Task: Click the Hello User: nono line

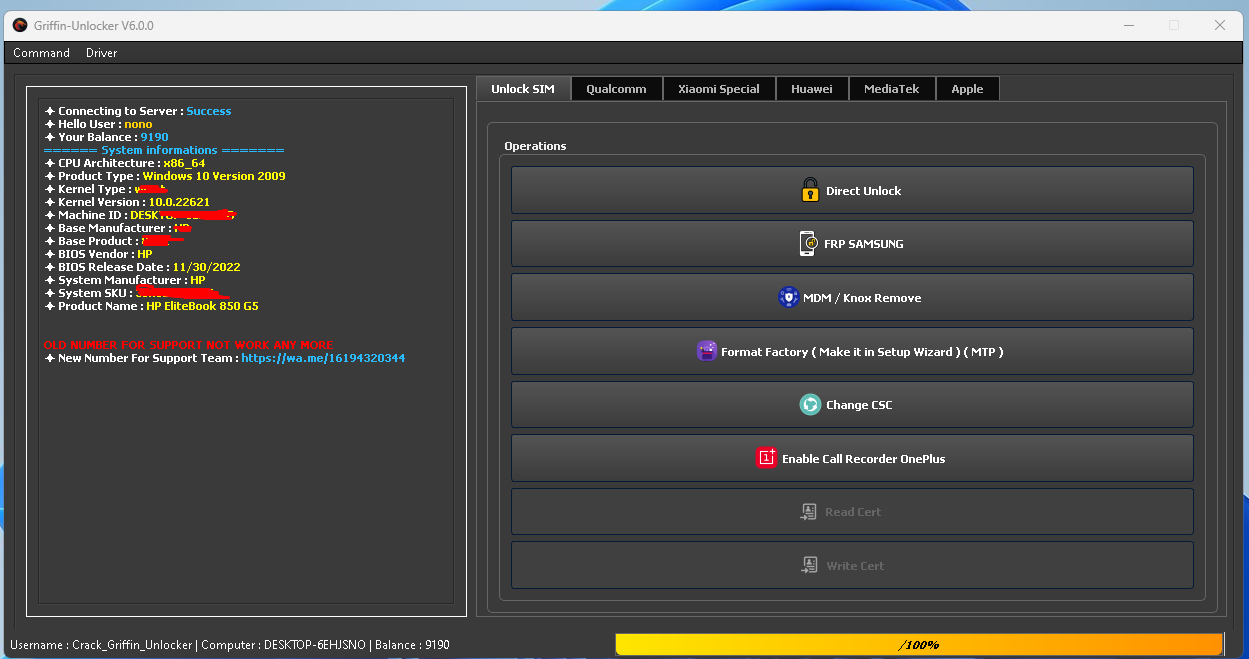Action: click(98, 124)
